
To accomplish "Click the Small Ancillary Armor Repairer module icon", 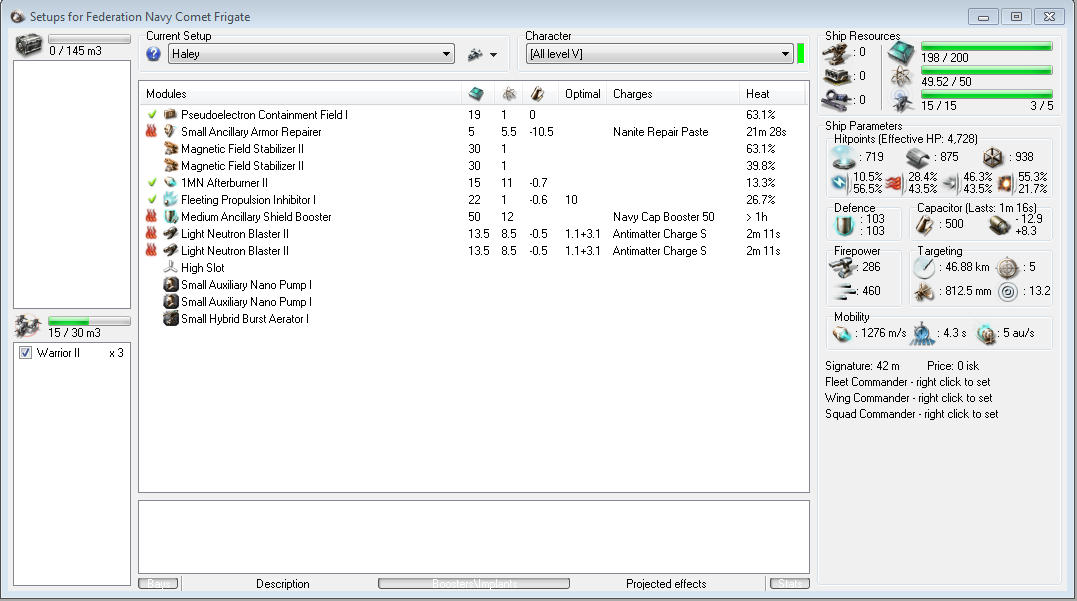I will point(170,131).
